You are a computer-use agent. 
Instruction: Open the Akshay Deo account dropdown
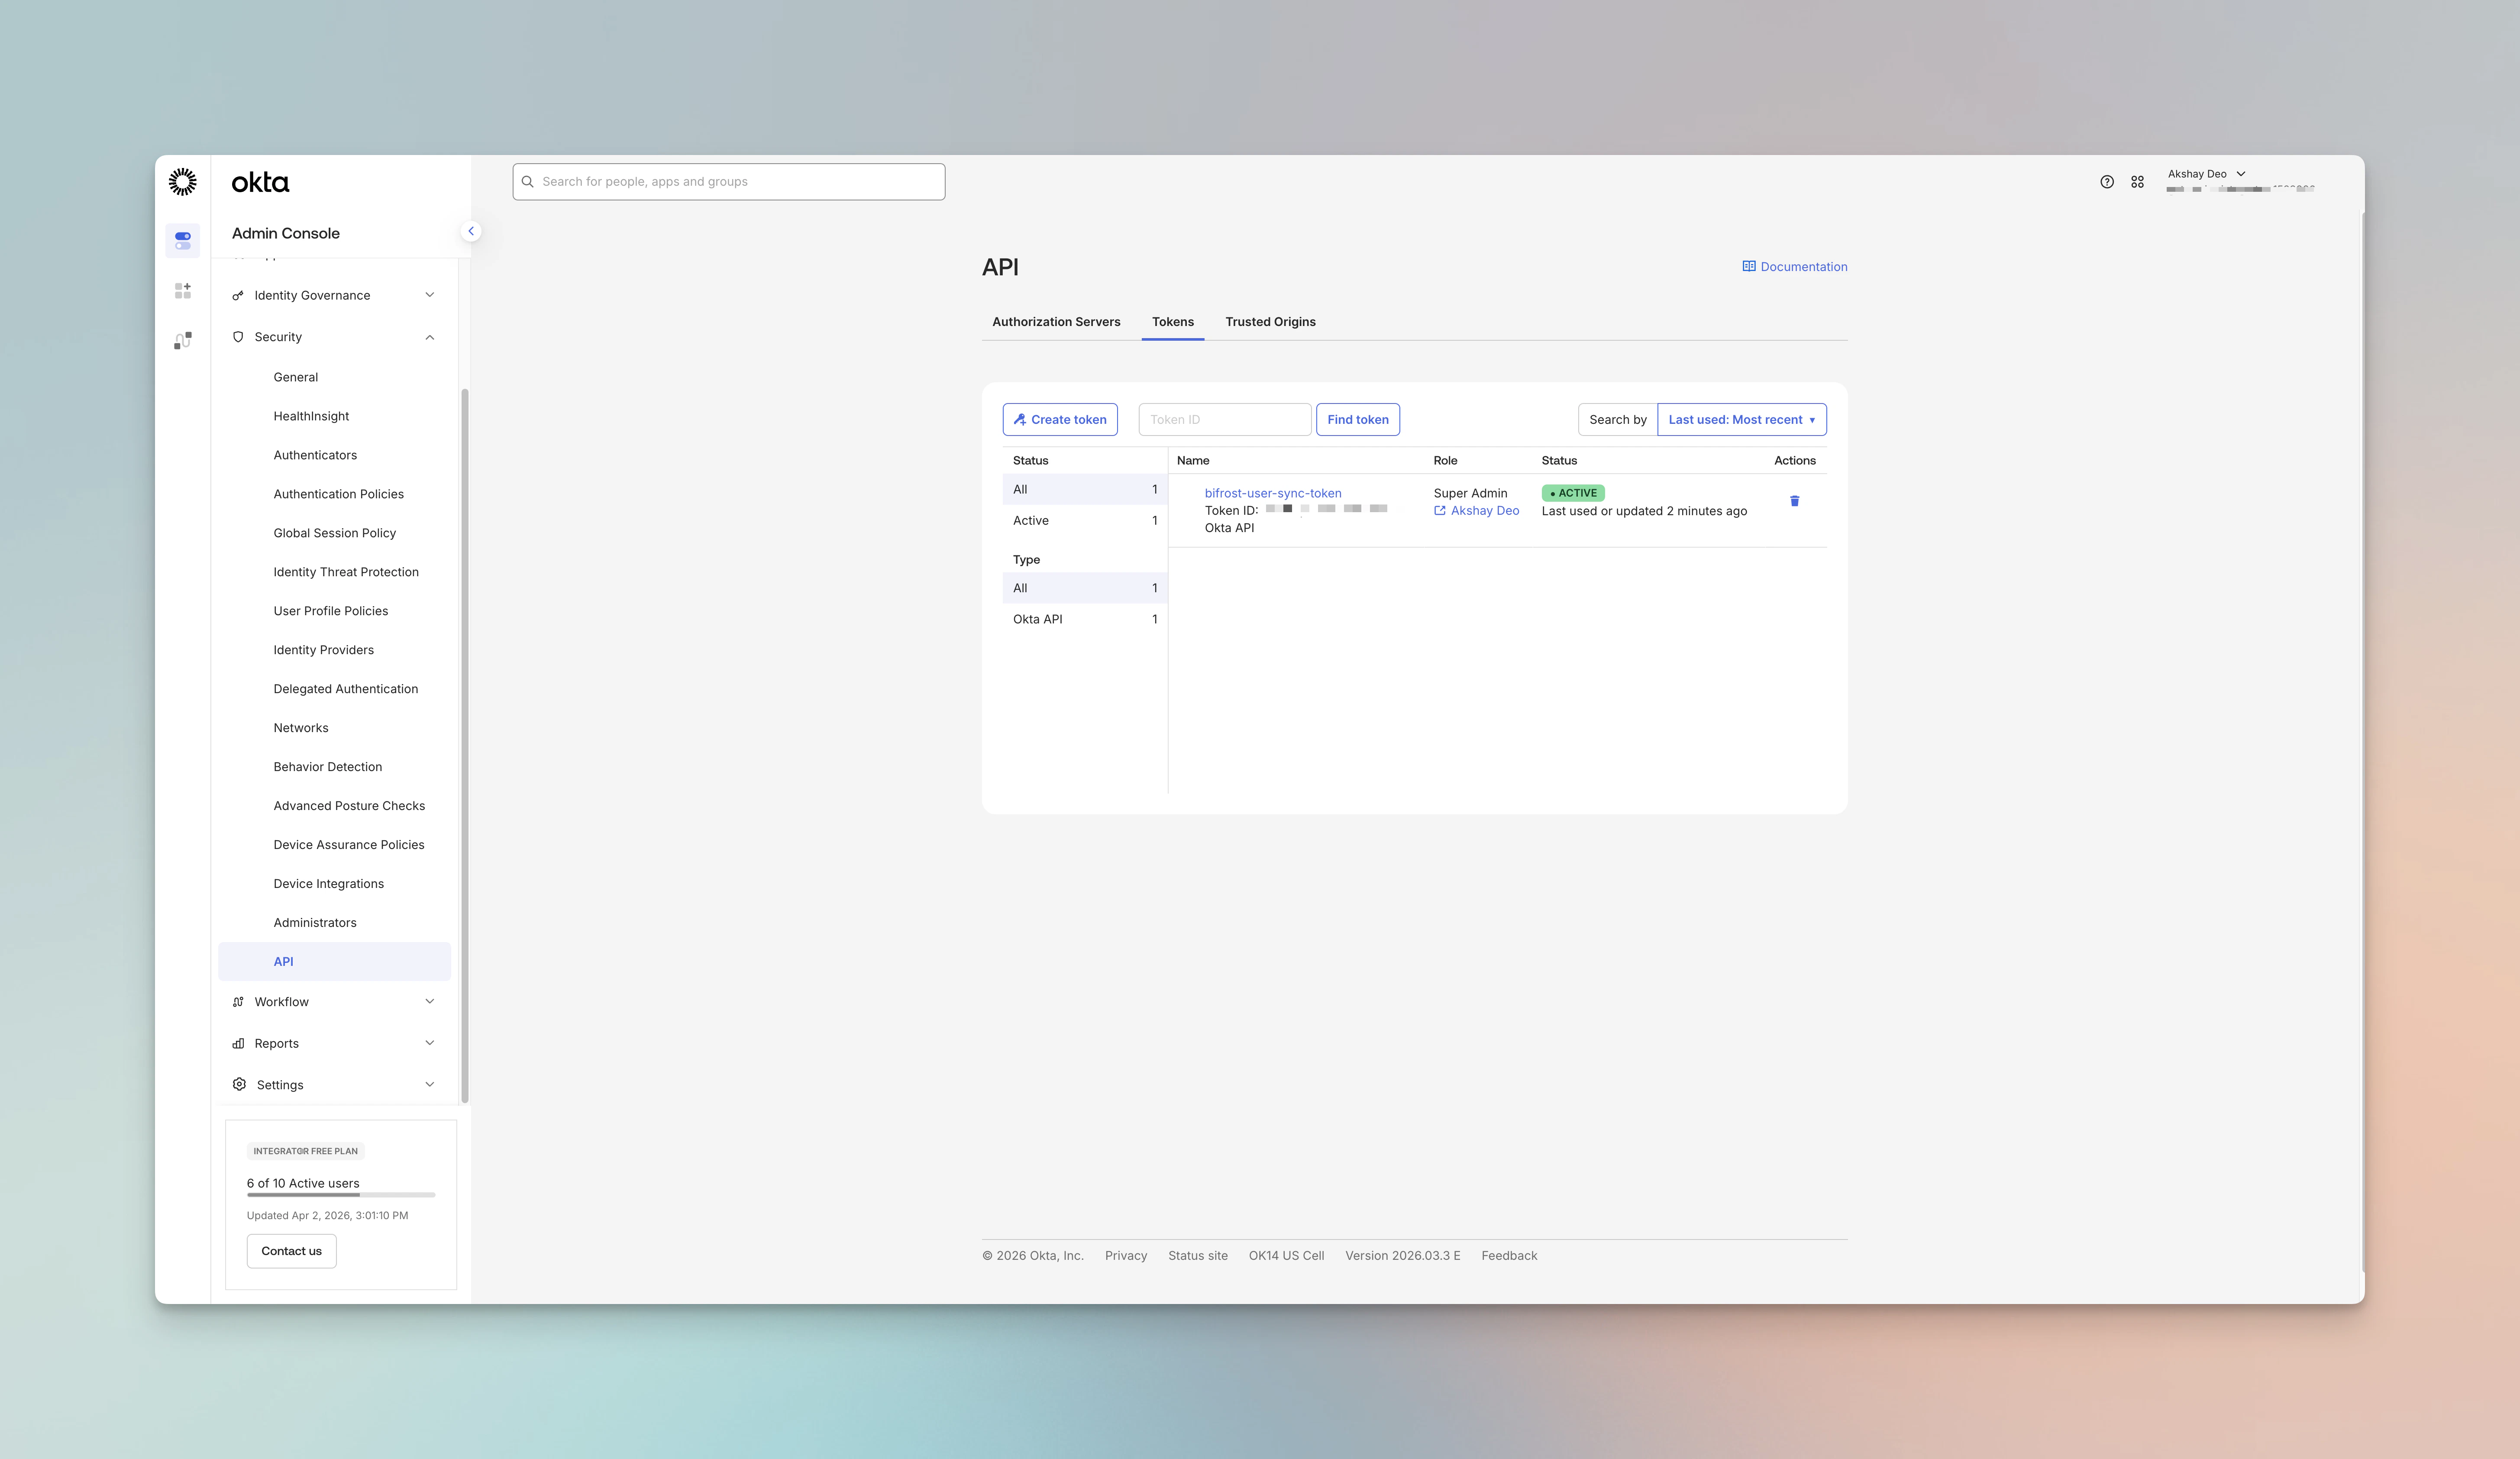pyautogui.click(x=2207, y=174)
